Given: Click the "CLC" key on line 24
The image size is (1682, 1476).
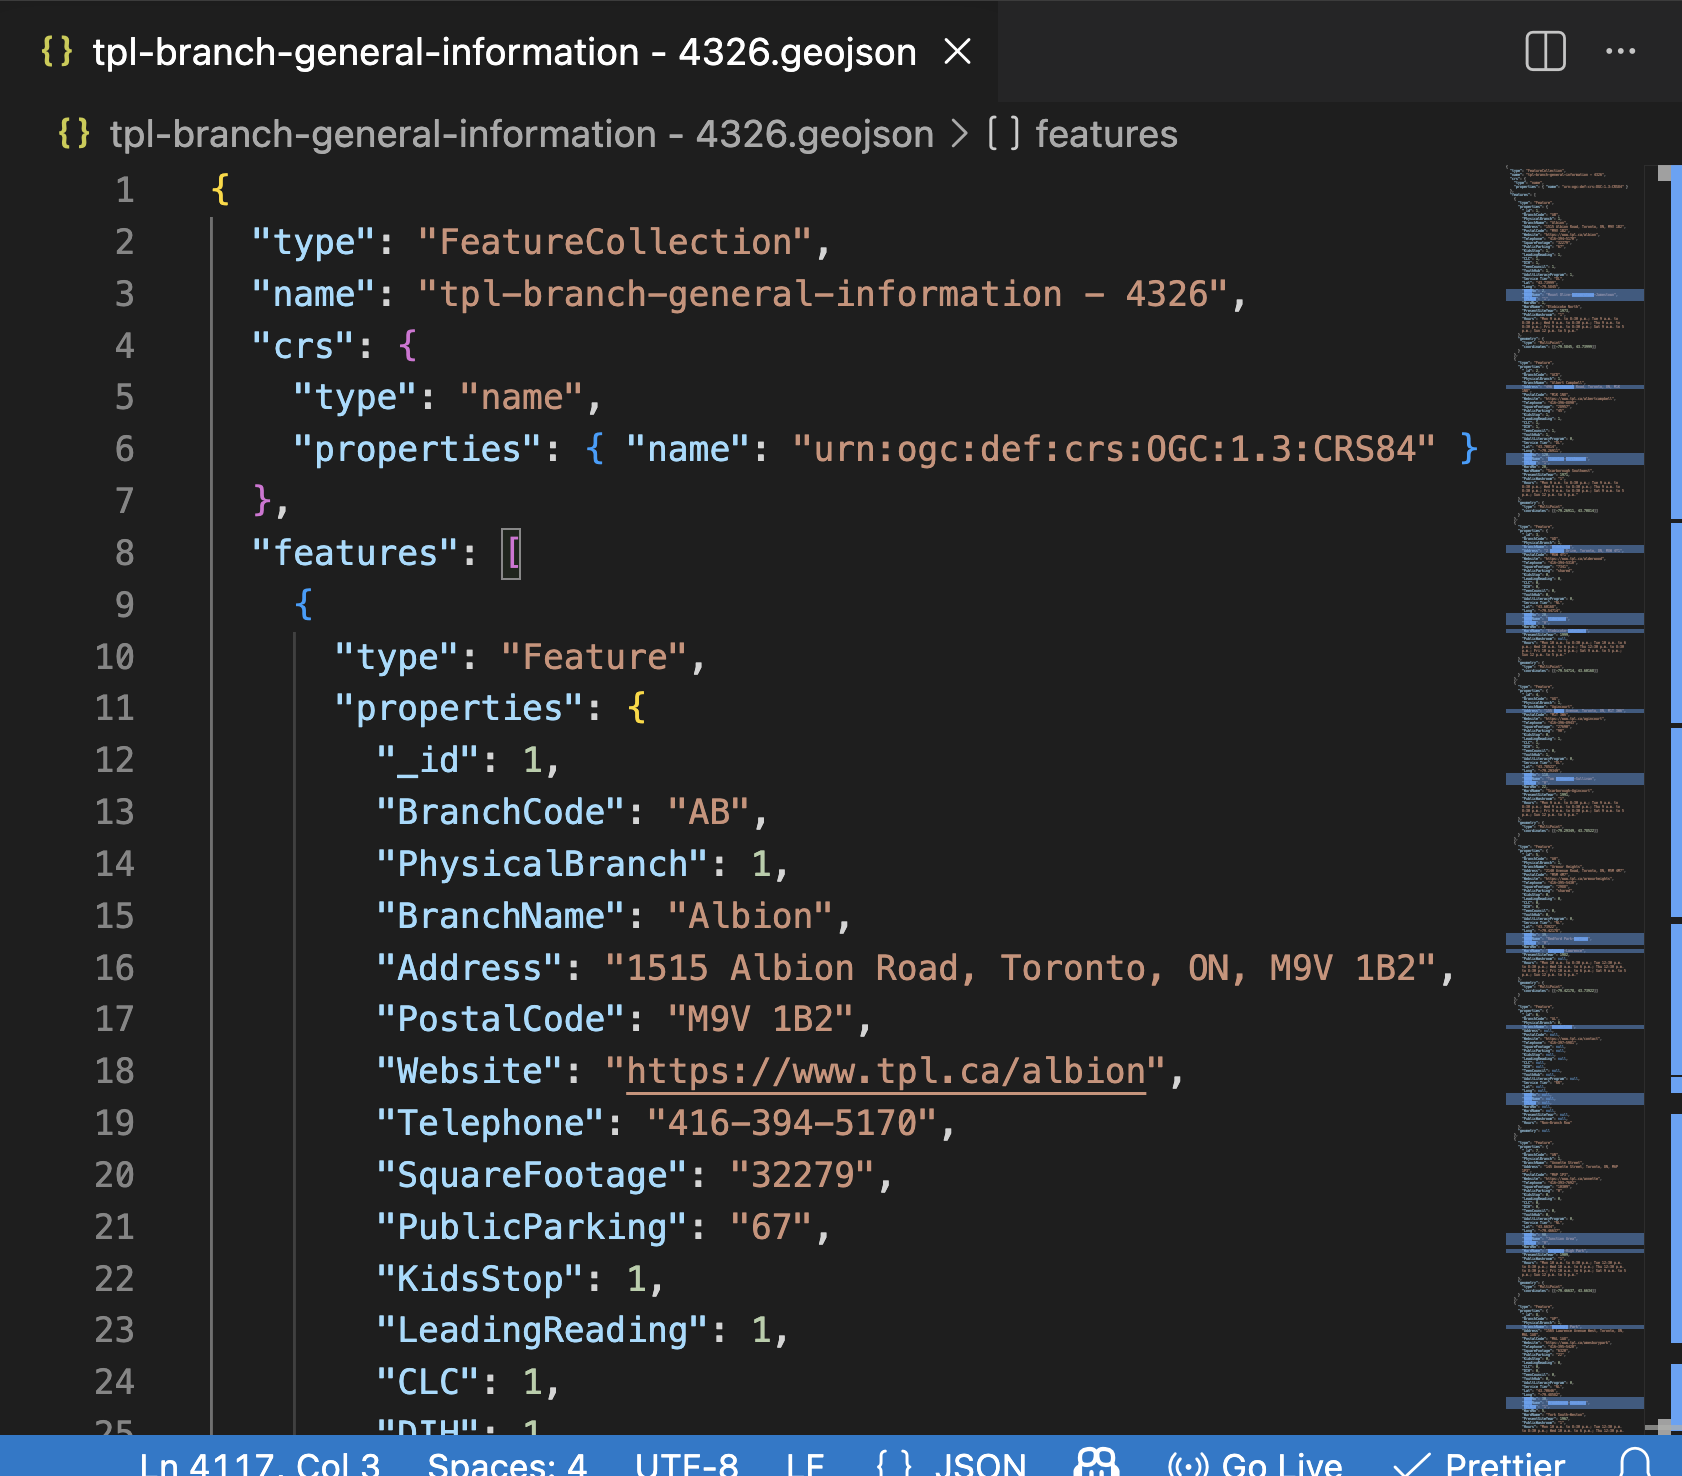Looking at the screenshot, I should [428, 1382].
